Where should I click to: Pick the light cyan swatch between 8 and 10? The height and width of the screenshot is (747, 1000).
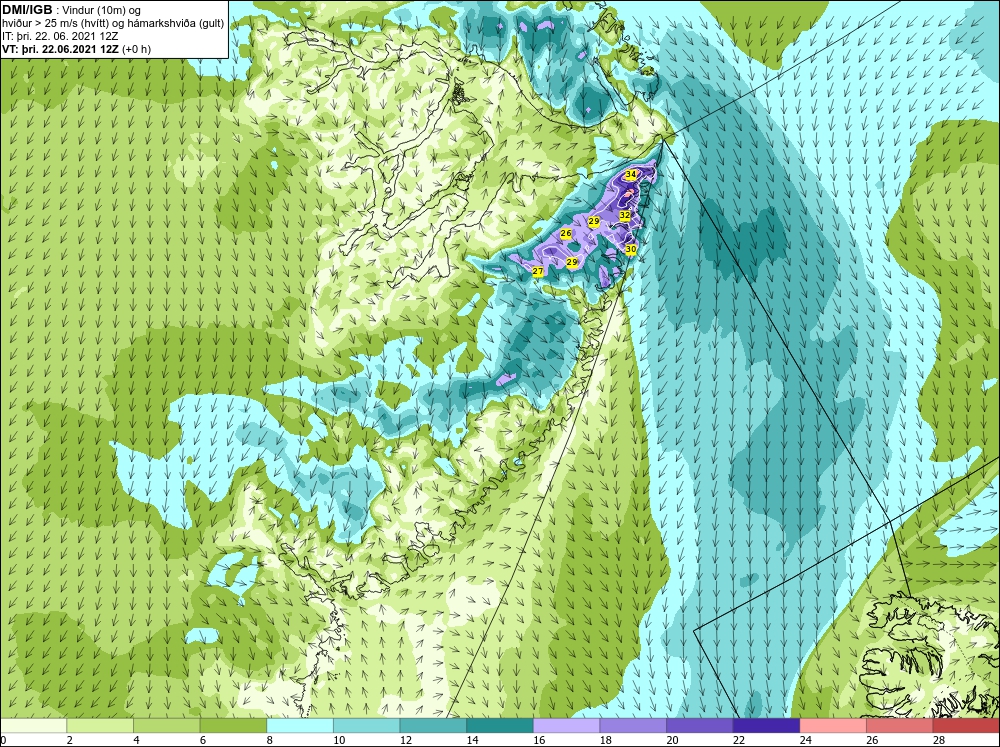300,725
